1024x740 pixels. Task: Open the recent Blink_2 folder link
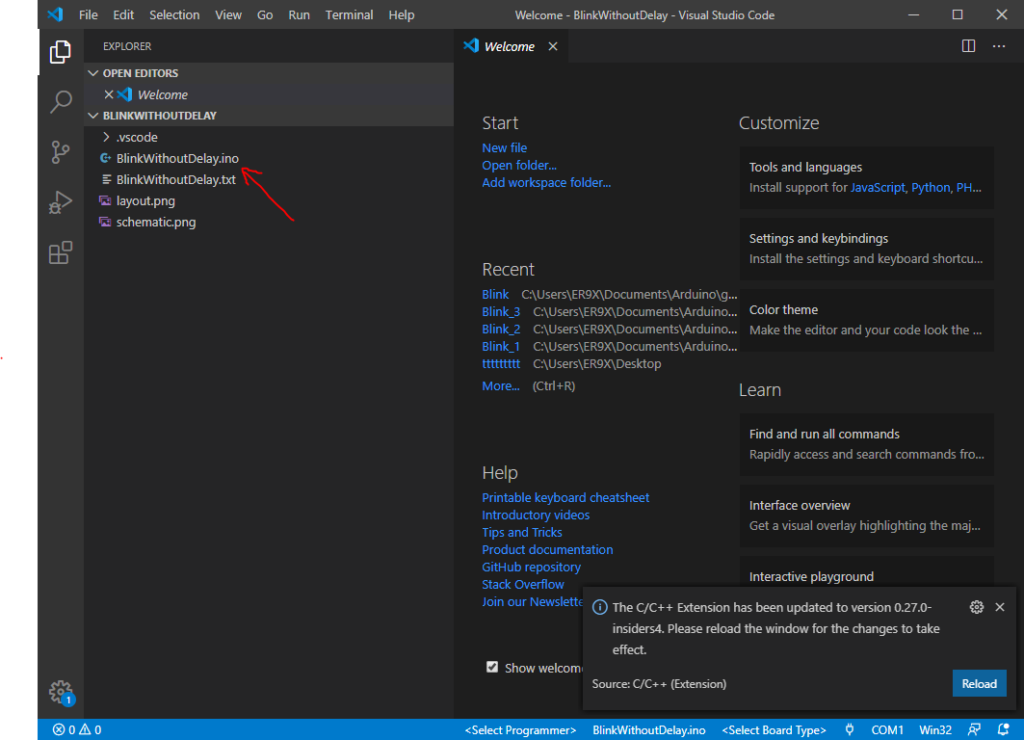pyautogui.click(x=501, y=329)
